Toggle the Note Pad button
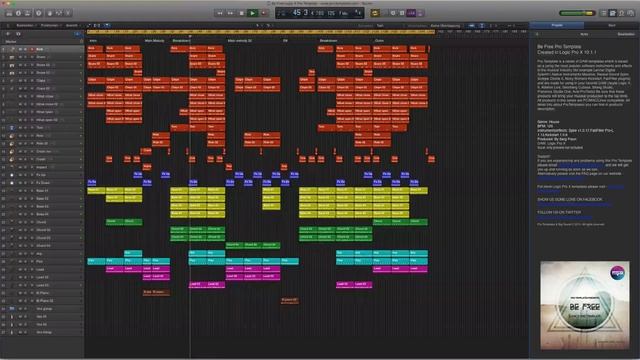 613,13
